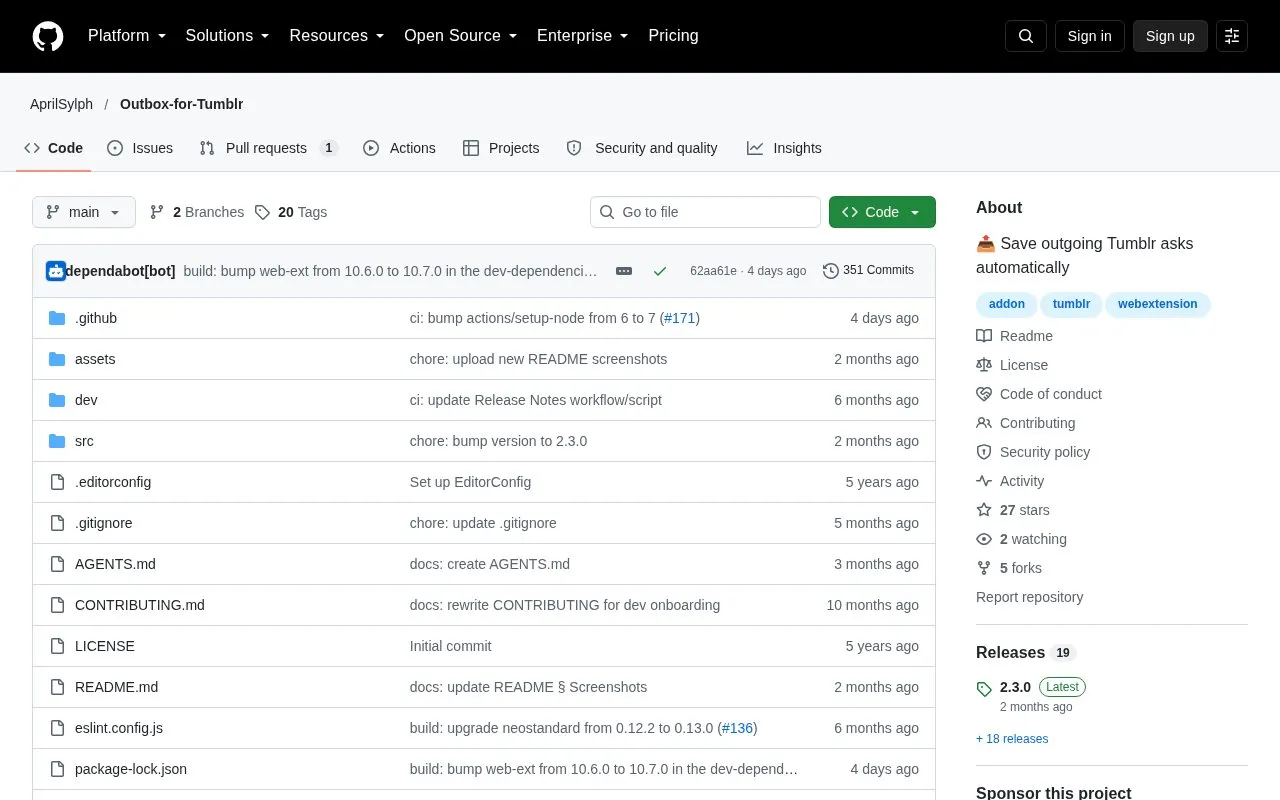The height and width of the screenshot is (800, 1280).
Task: Open the main branch dropdown
Action: [x=84, y=212]
